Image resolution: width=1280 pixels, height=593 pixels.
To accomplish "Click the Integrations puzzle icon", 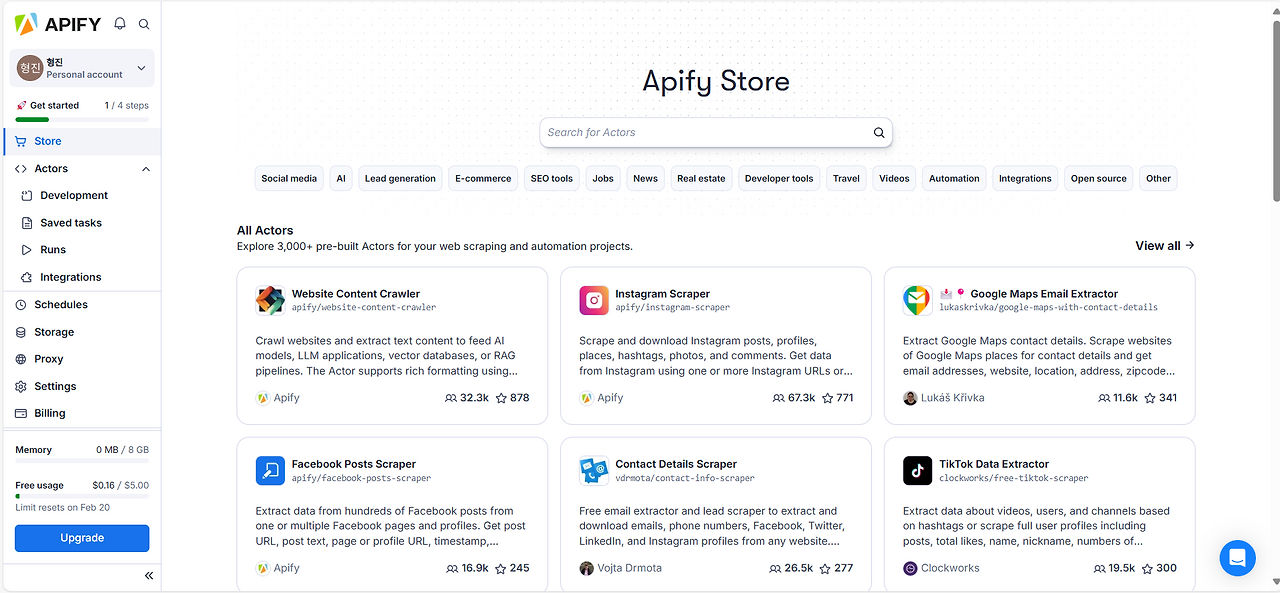I will tap(28, 277).
